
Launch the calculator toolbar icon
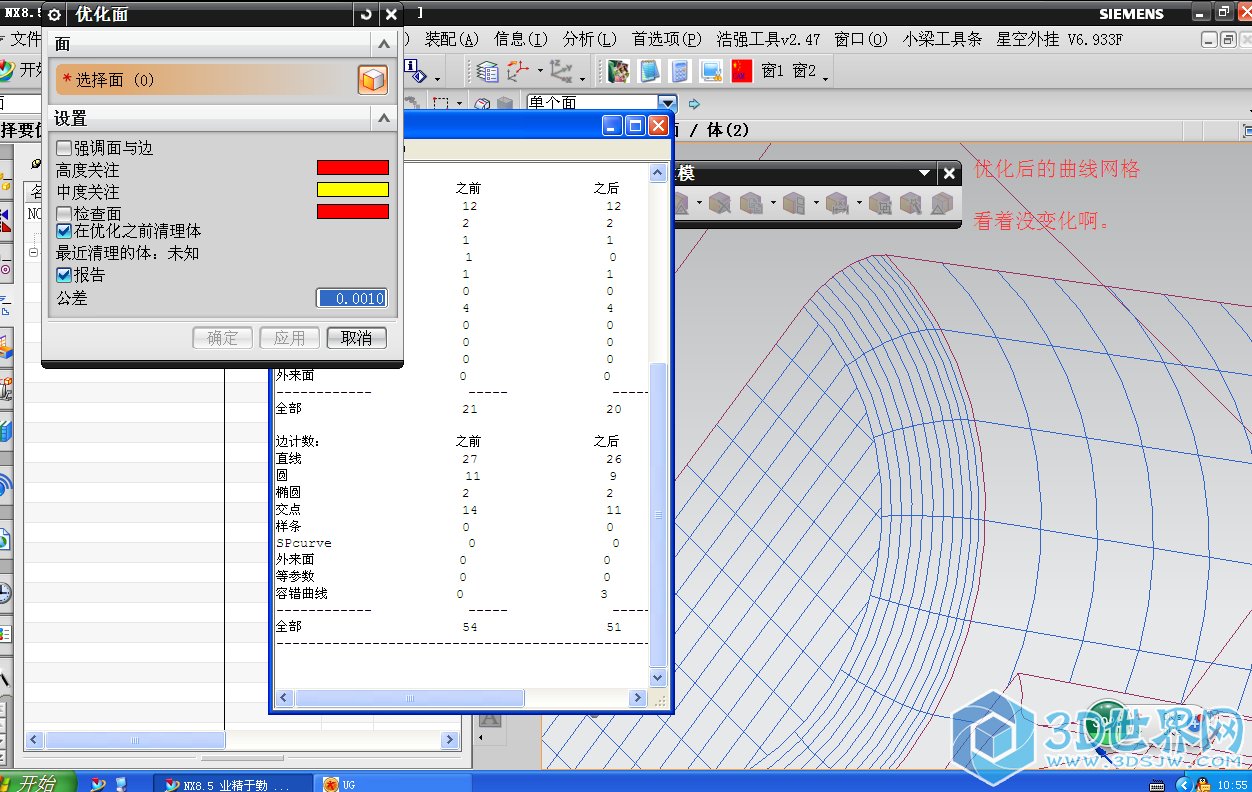tap(680, 71)
